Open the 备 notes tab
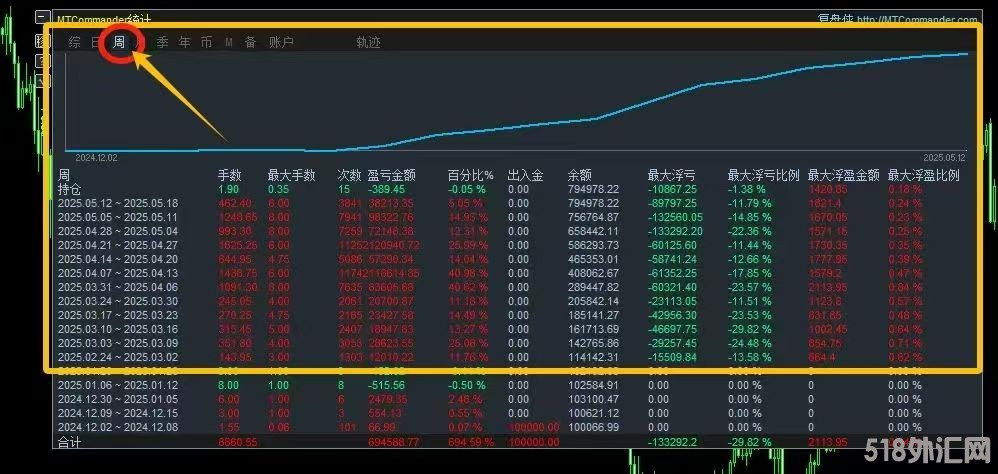 click(250, 43)
